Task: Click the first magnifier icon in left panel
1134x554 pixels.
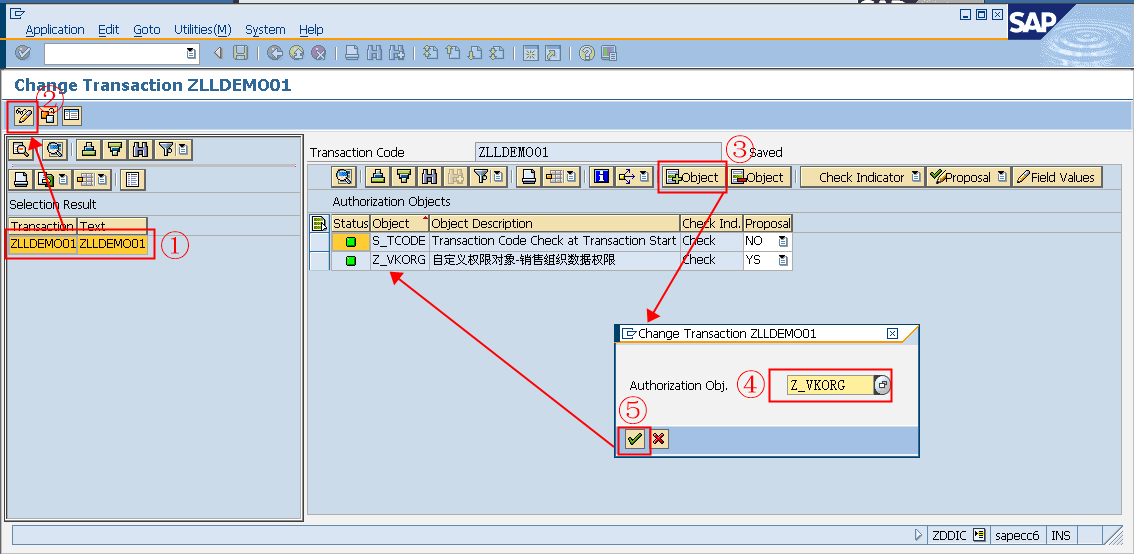Action: tap(21, 150)
